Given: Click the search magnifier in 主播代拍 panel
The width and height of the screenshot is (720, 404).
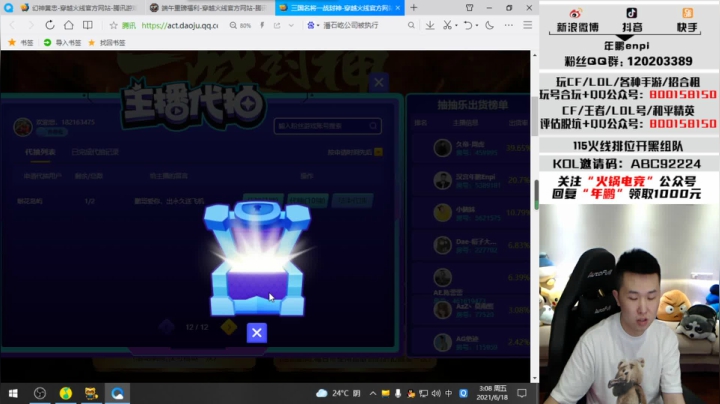Looking at the screenshot, I should tap(373, 126).
